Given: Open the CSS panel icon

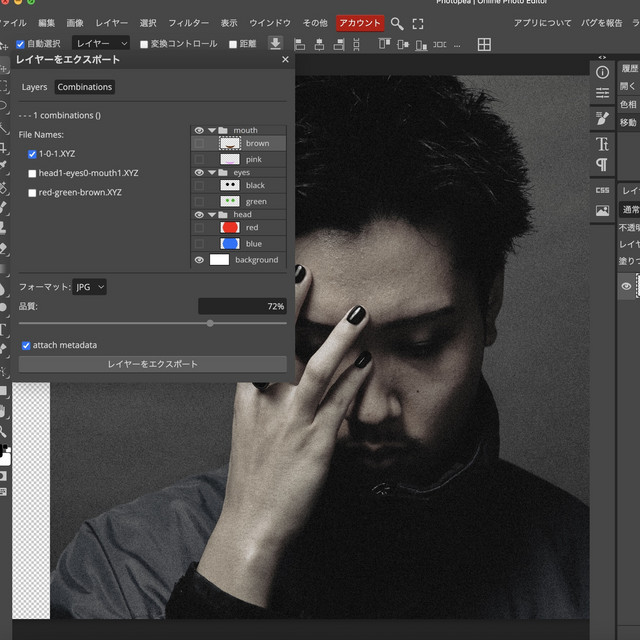Looking at the screenshot, I should 602,190.
